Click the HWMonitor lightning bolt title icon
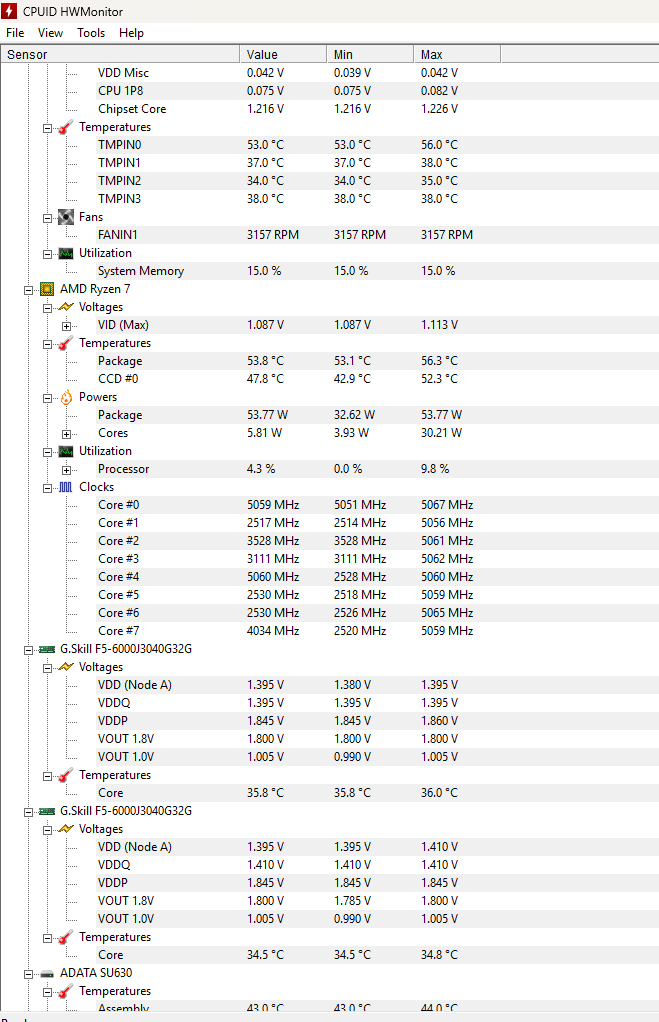This screenshot has height=1022, width=659. 10,11
